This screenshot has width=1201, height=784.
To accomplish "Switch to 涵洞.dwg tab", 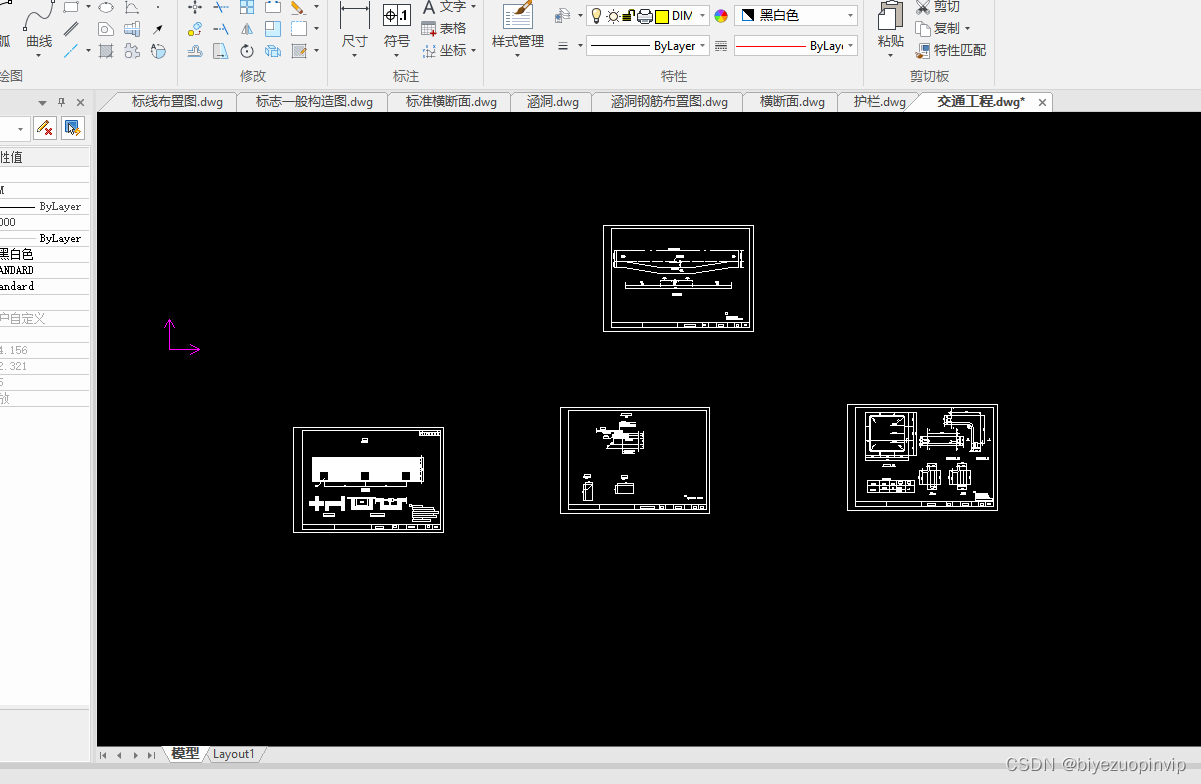I will click(553, 102).
